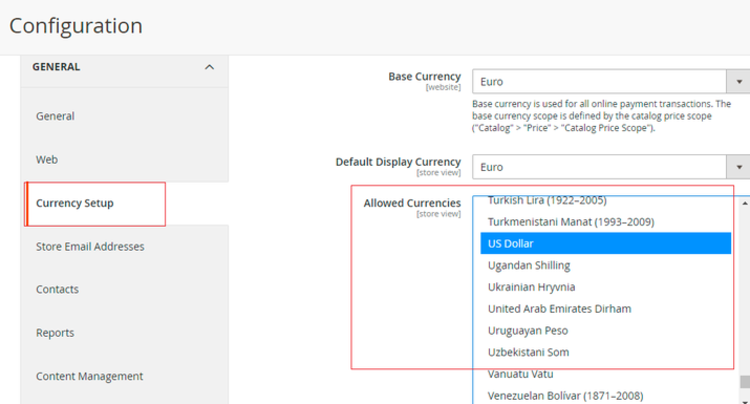Open the Contacts settings tab

[57, 289]
